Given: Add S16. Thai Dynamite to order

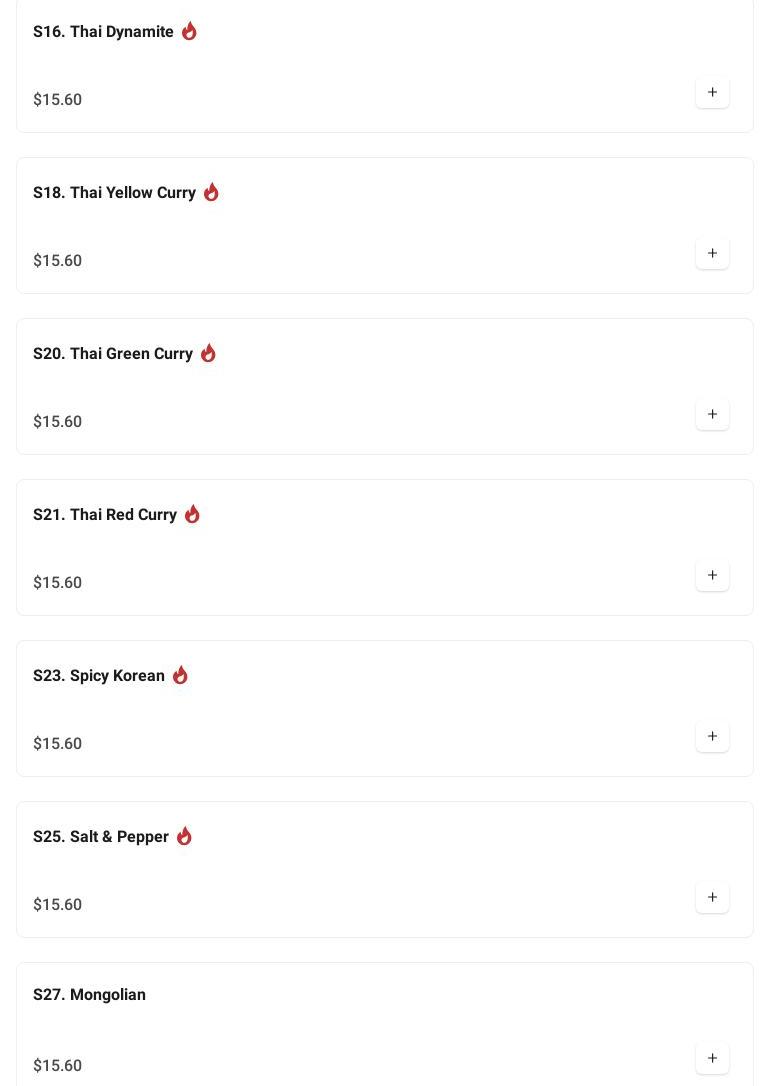Looking at the screenshot, I should click(x=712, y=92).
